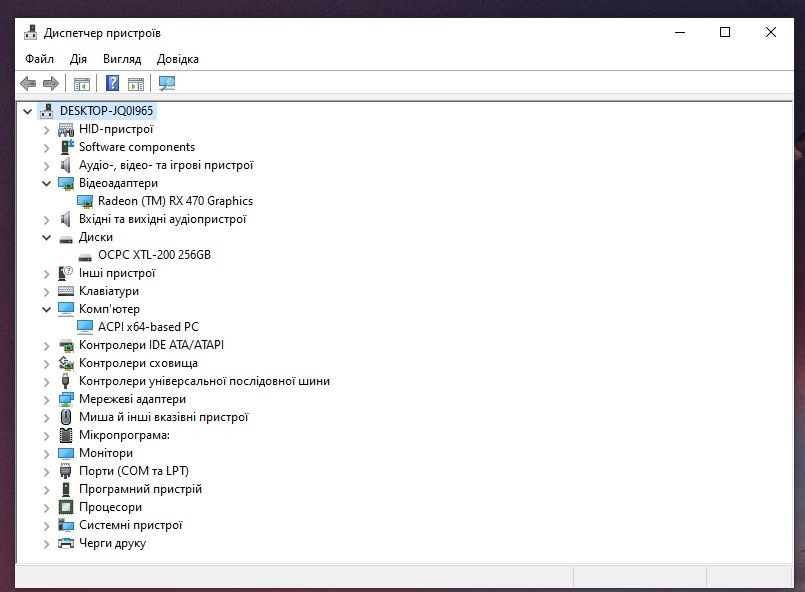The height and width of the screenshot is (592, 805).
Task: Click the OCPC XTL-200 disk icon
Action: (85, 257)
